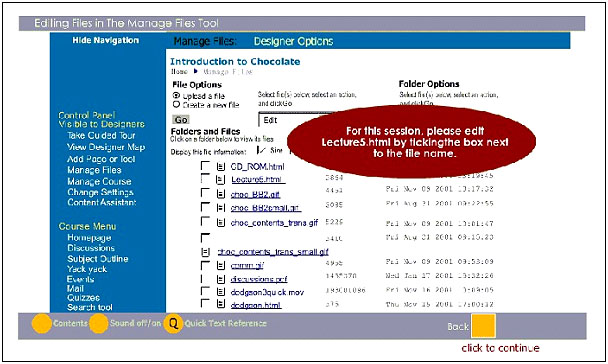Click file icon next to CD_ROM.html
Image resolution: width=608 pixels, height=364 pixels.
221,167
